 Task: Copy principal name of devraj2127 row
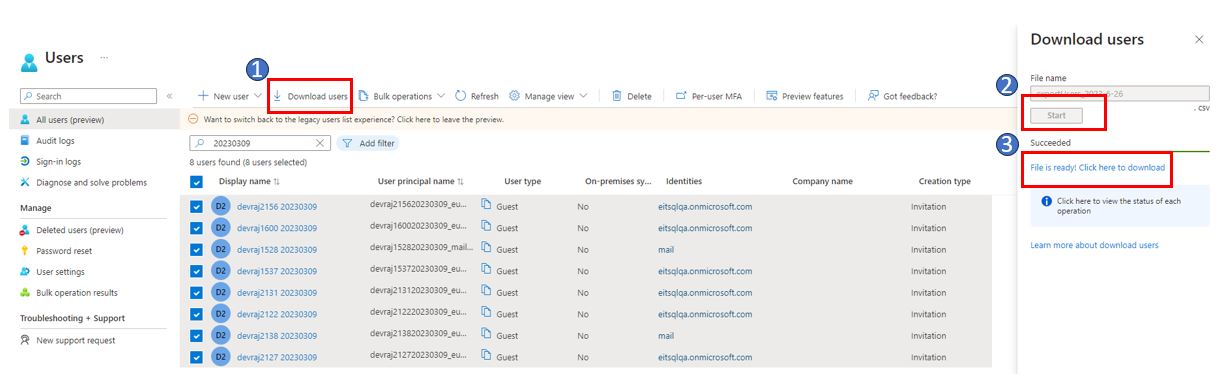pos(487,355)
